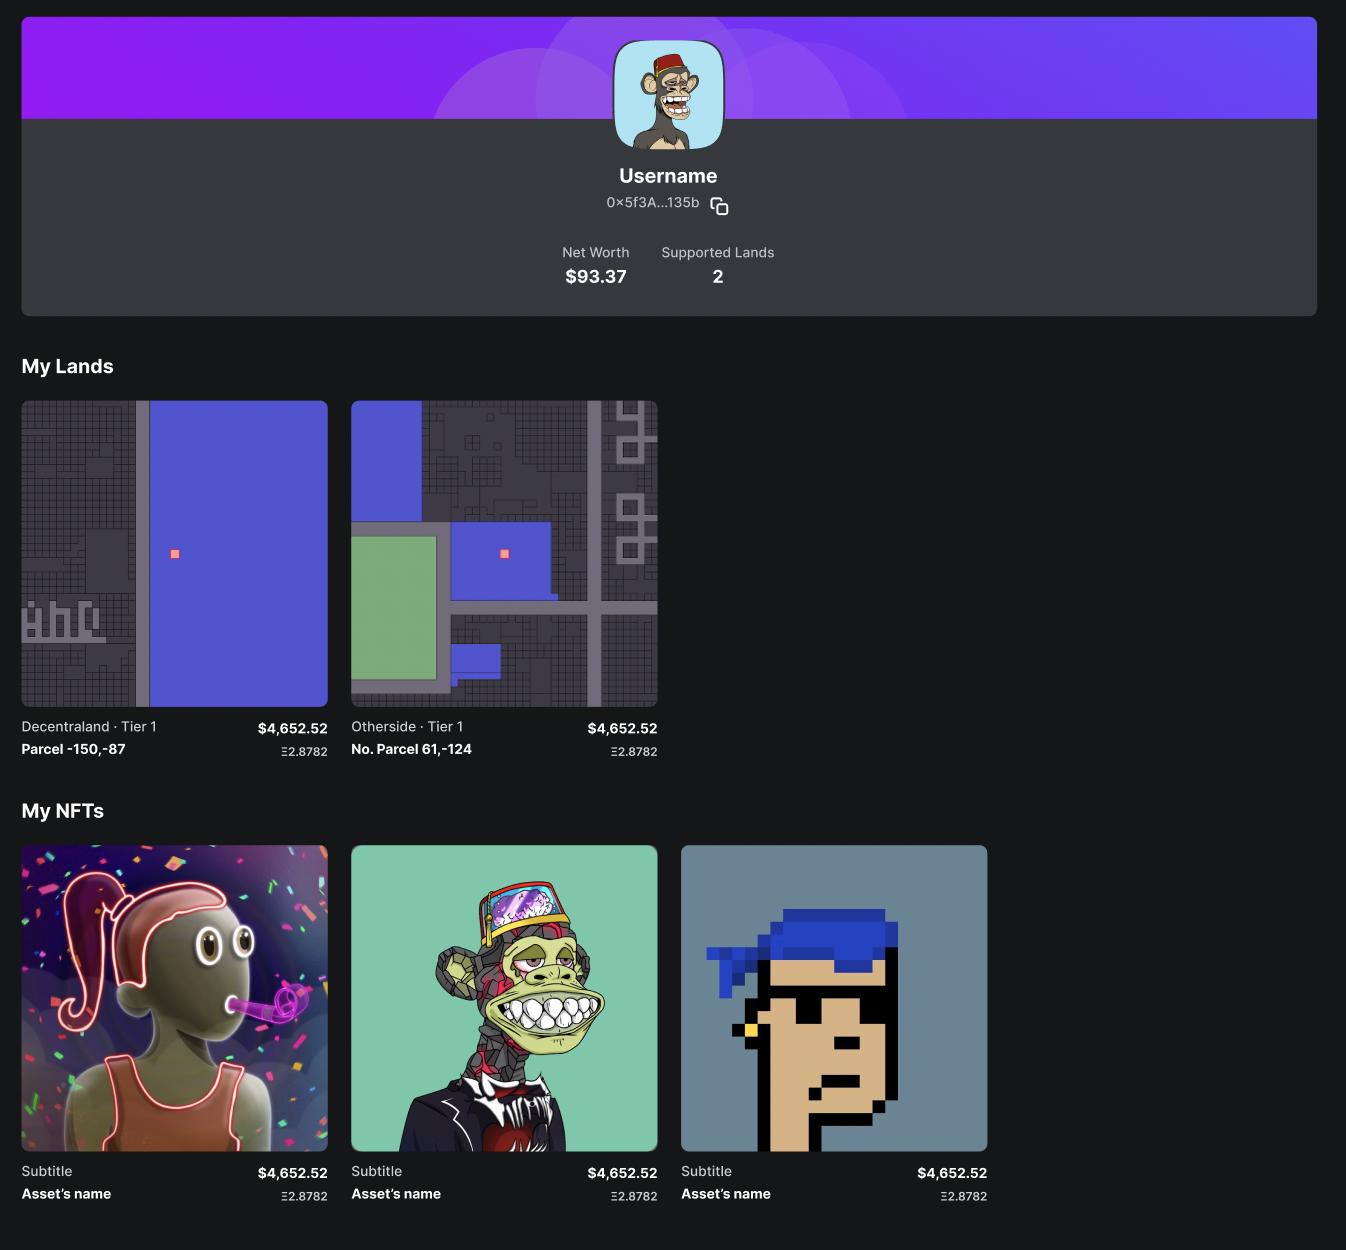1346x1250 pixels.
Task: Click the green area on Otherside map
Action: coord(394,607)
